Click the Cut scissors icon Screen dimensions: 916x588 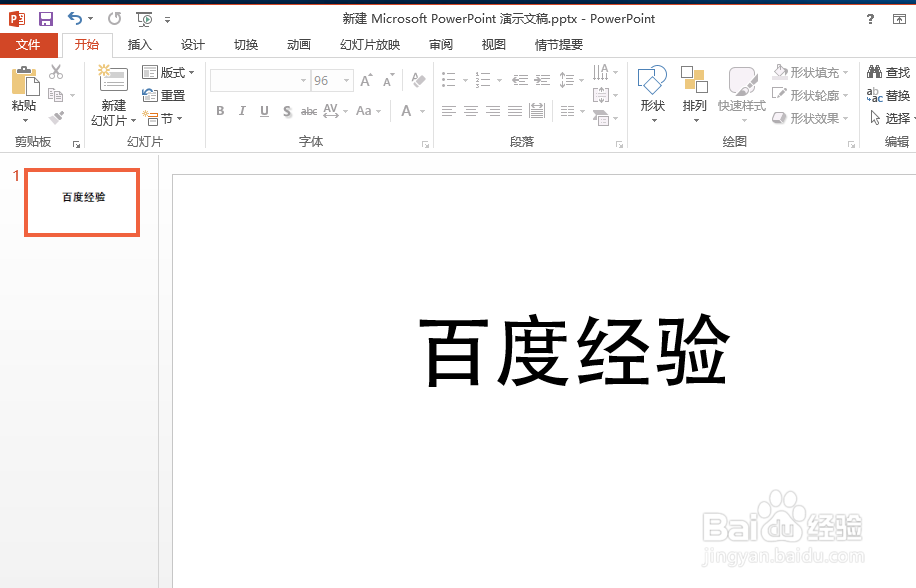56,72
